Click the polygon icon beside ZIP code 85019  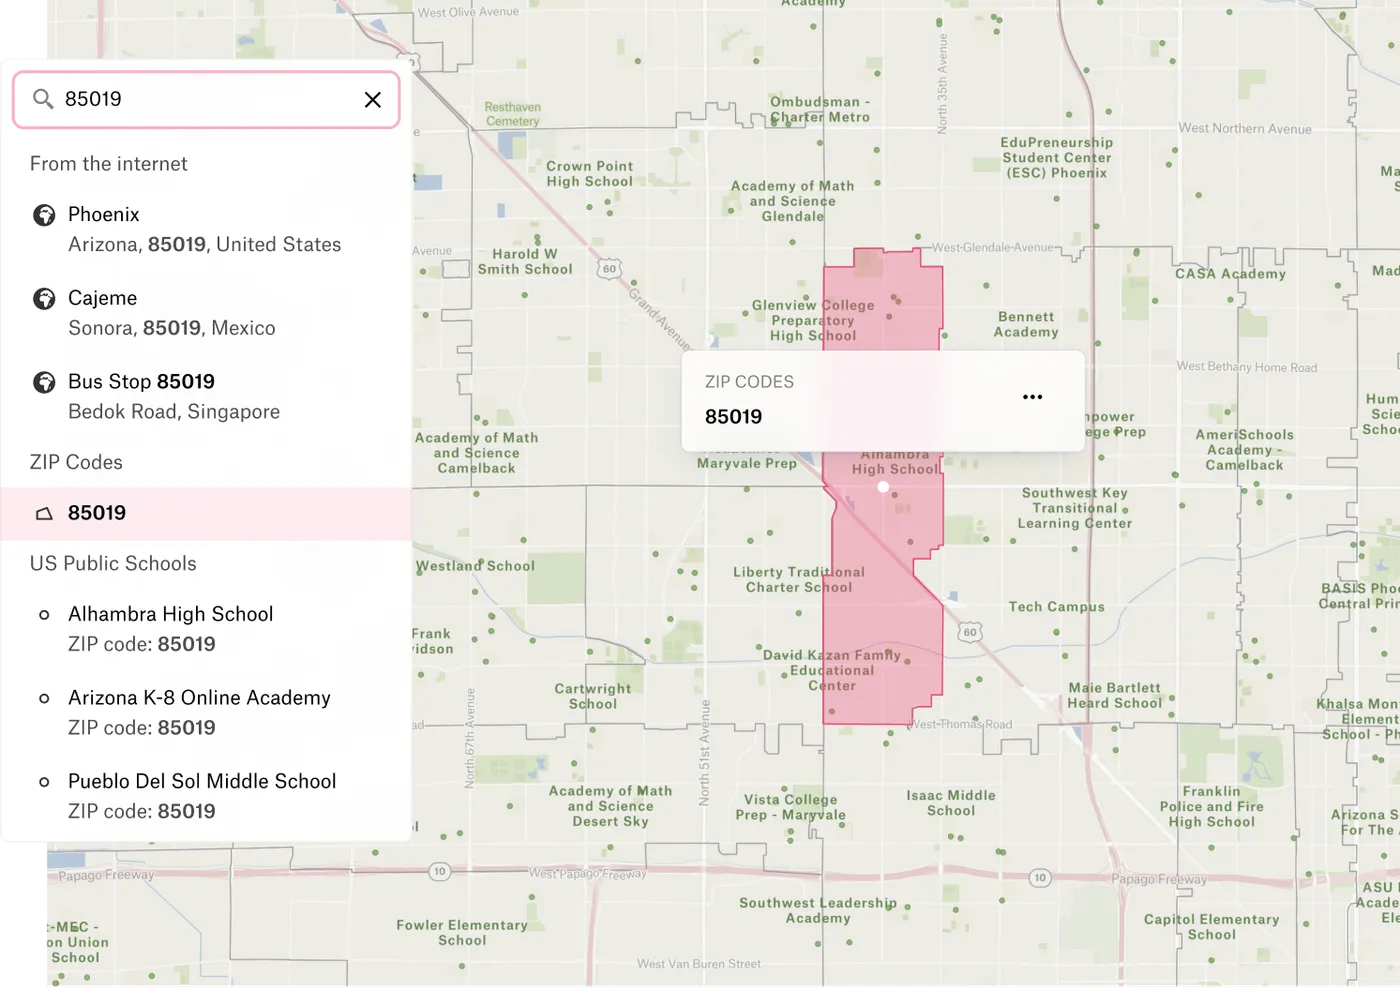[44, 514]
